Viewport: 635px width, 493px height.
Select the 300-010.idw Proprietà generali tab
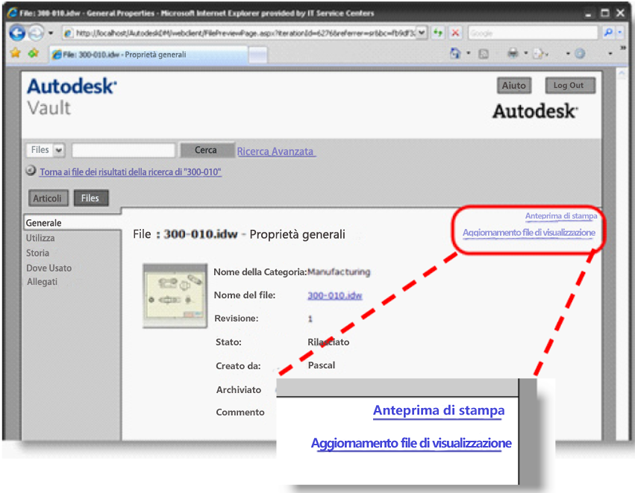(149, 55)
